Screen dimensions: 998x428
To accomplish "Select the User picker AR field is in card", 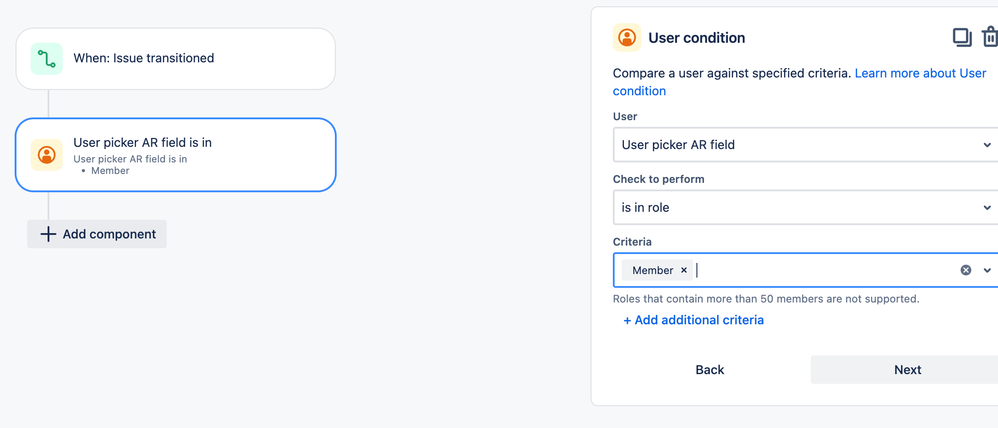I will (175, 155).
